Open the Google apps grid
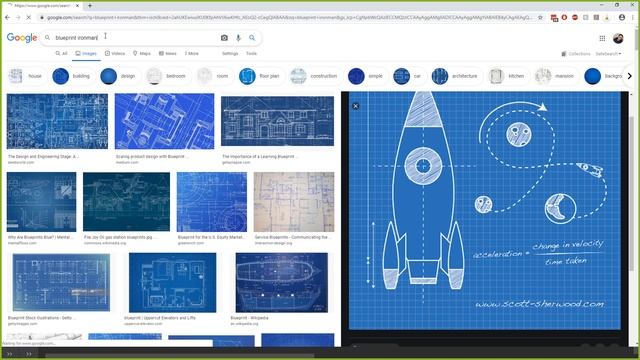This screenshot has height=360, width=640. [602, 38]
